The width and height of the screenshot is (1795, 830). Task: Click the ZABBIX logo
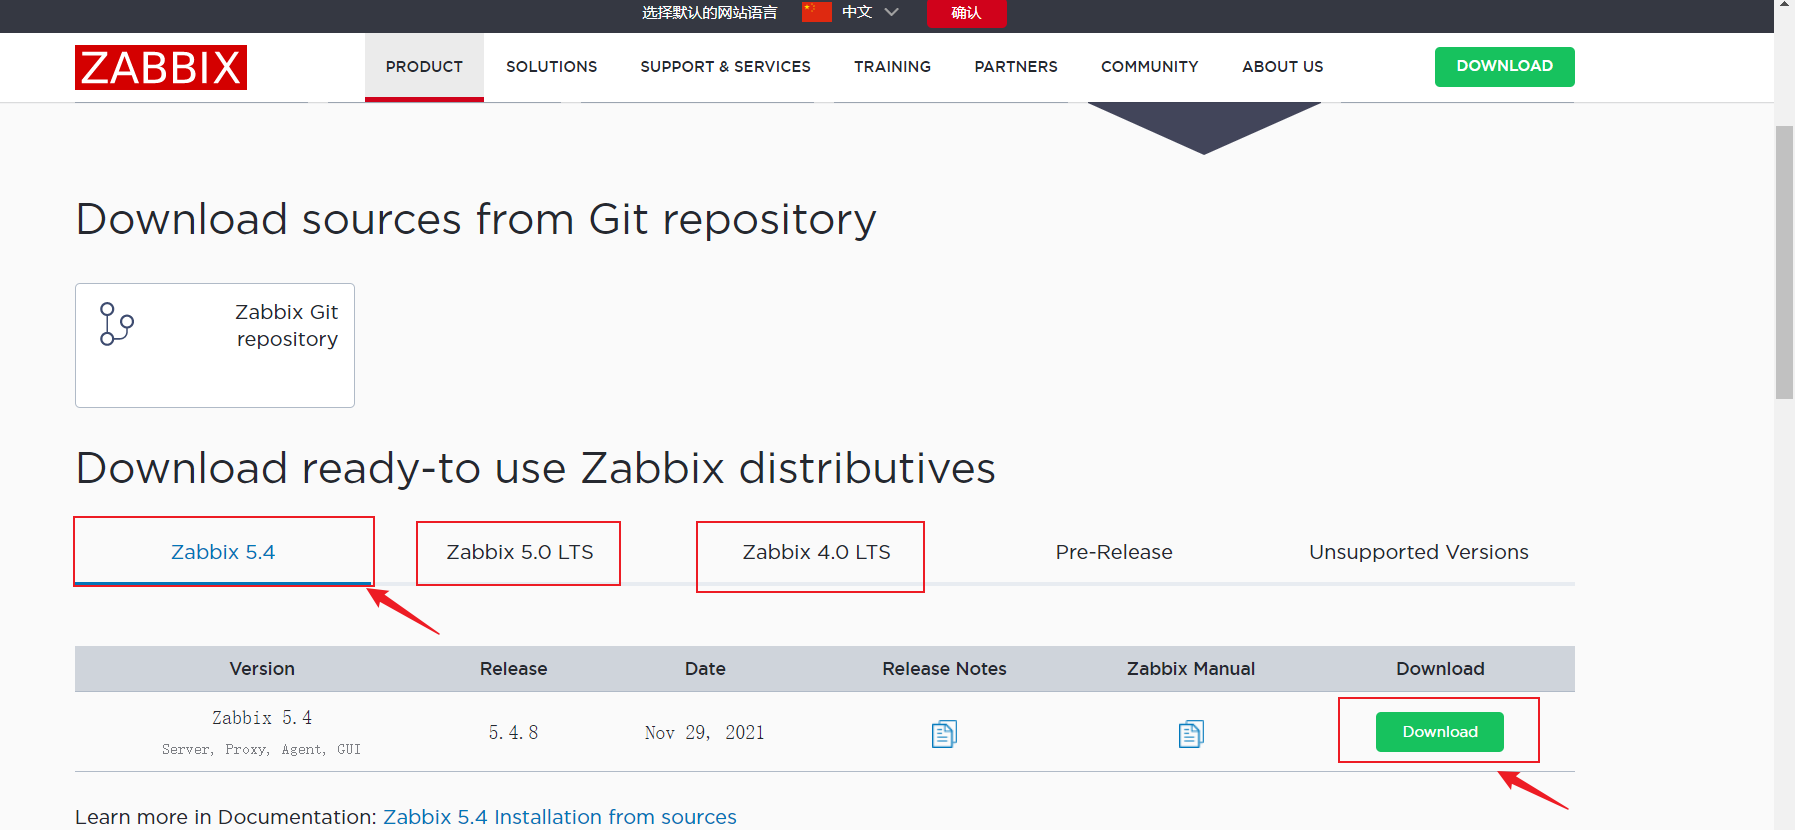[161, 67]
